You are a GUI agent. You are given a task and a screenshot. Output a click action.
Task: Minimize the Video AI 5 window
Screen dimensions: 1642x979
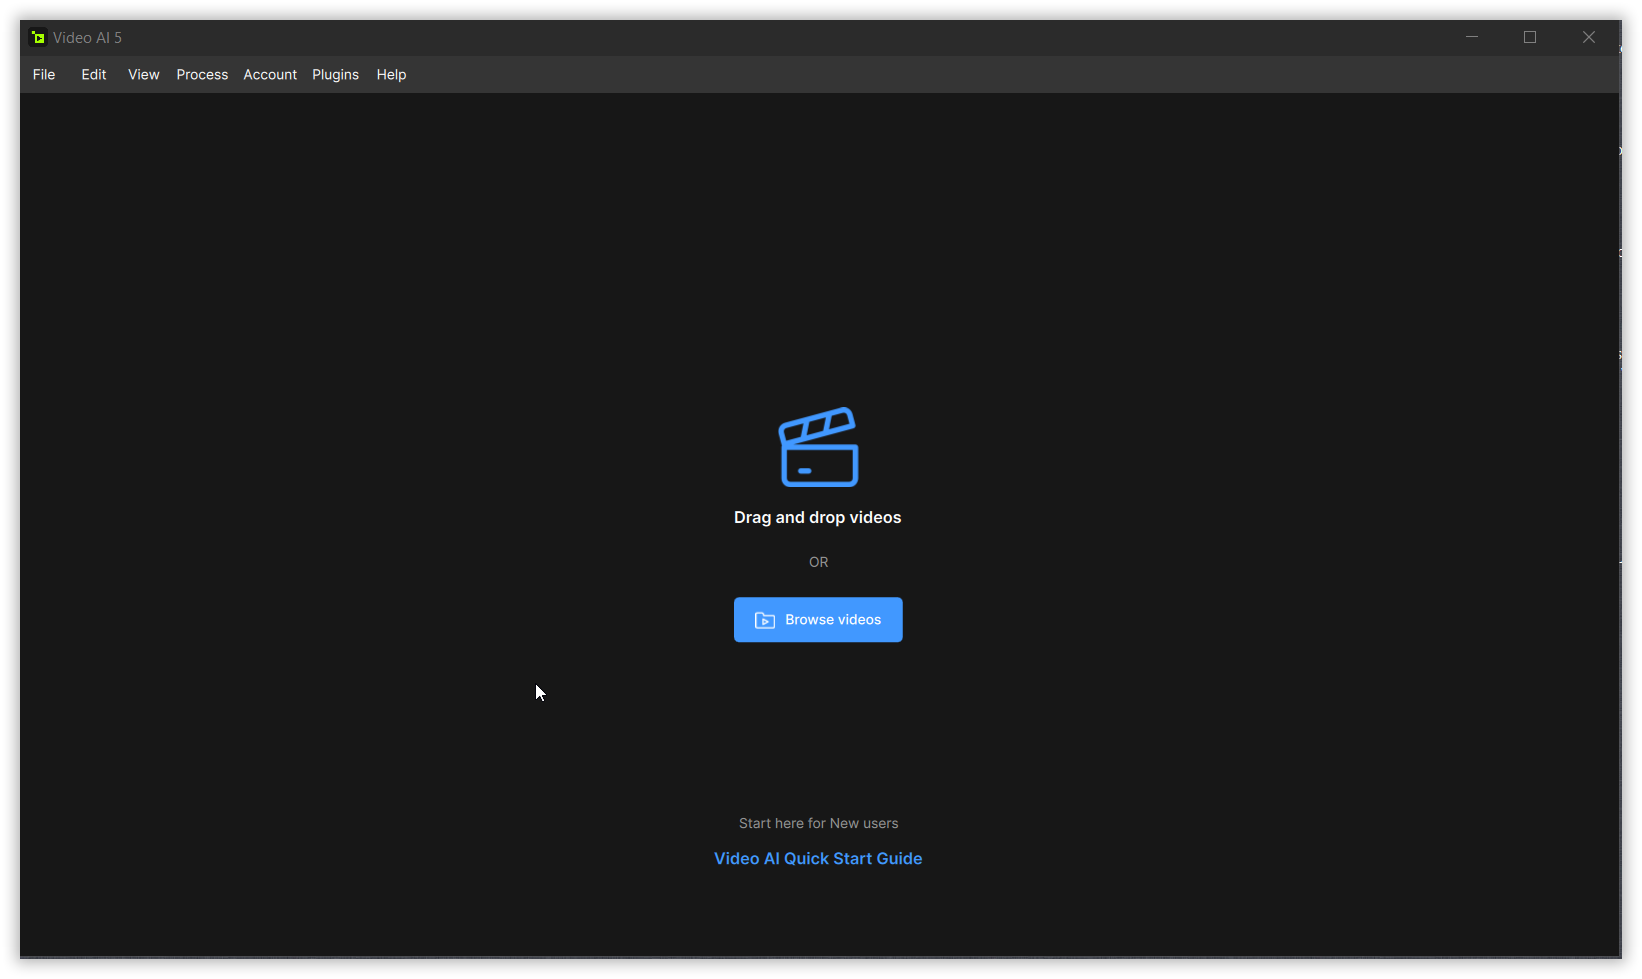click(x=1472, y=37)
